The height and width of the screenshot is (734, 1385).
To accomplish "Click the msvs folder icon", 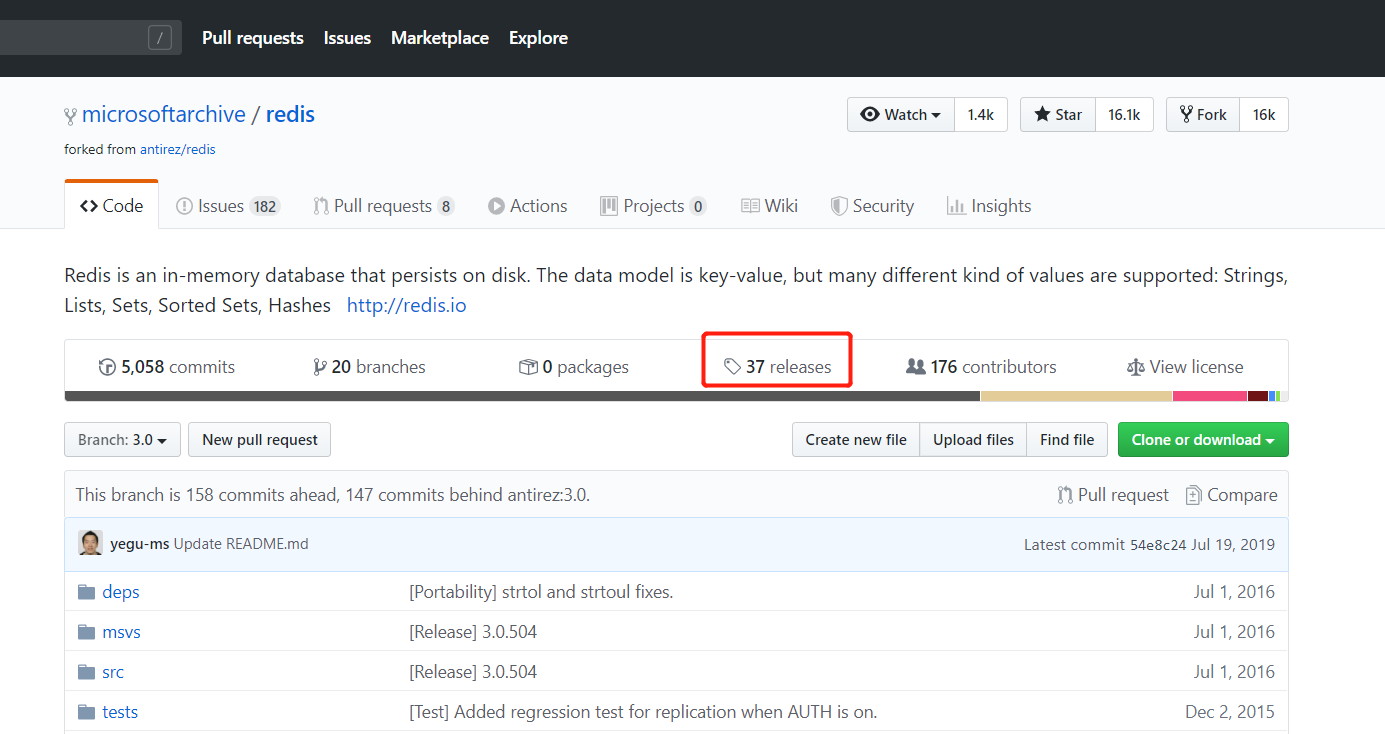I will 87,632.
